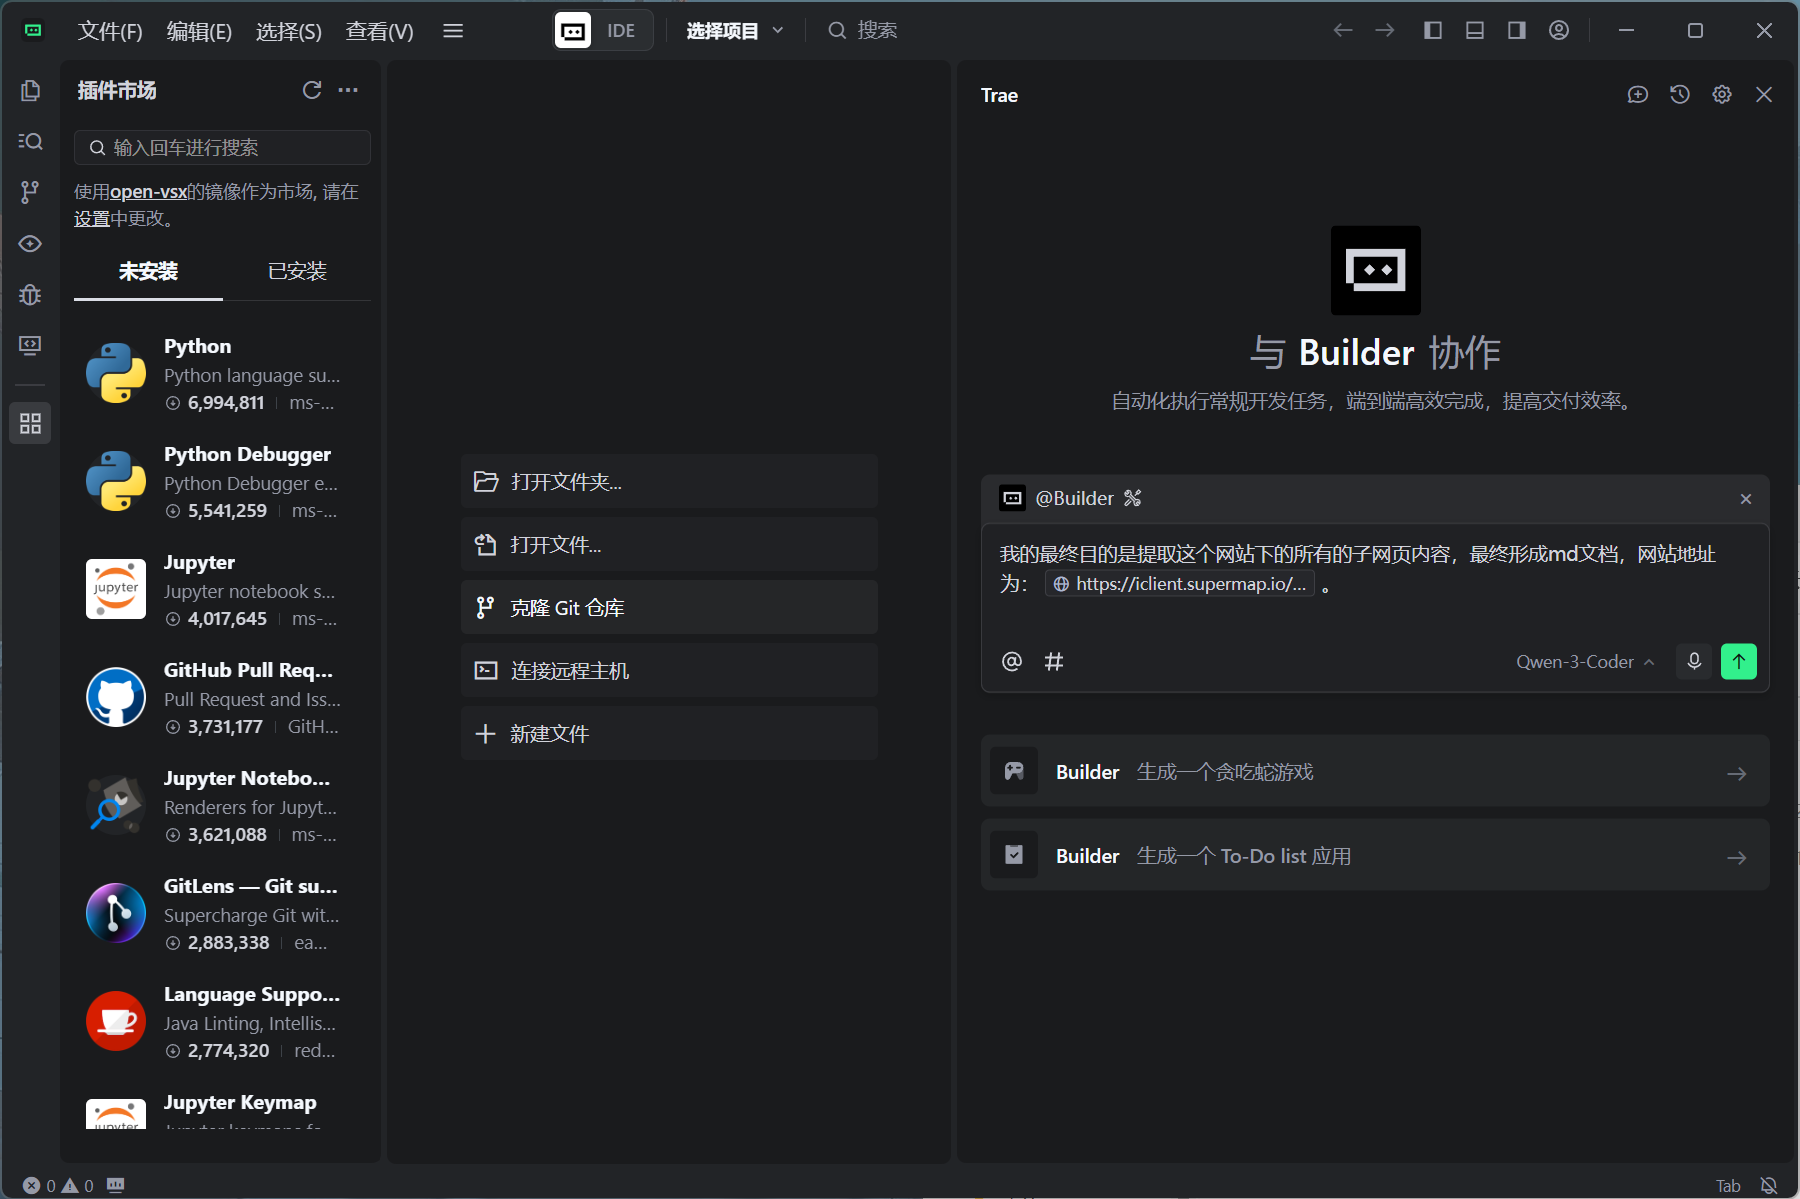
Task: Toggle the bottom panel layout
Action: tap(1475, 31)
